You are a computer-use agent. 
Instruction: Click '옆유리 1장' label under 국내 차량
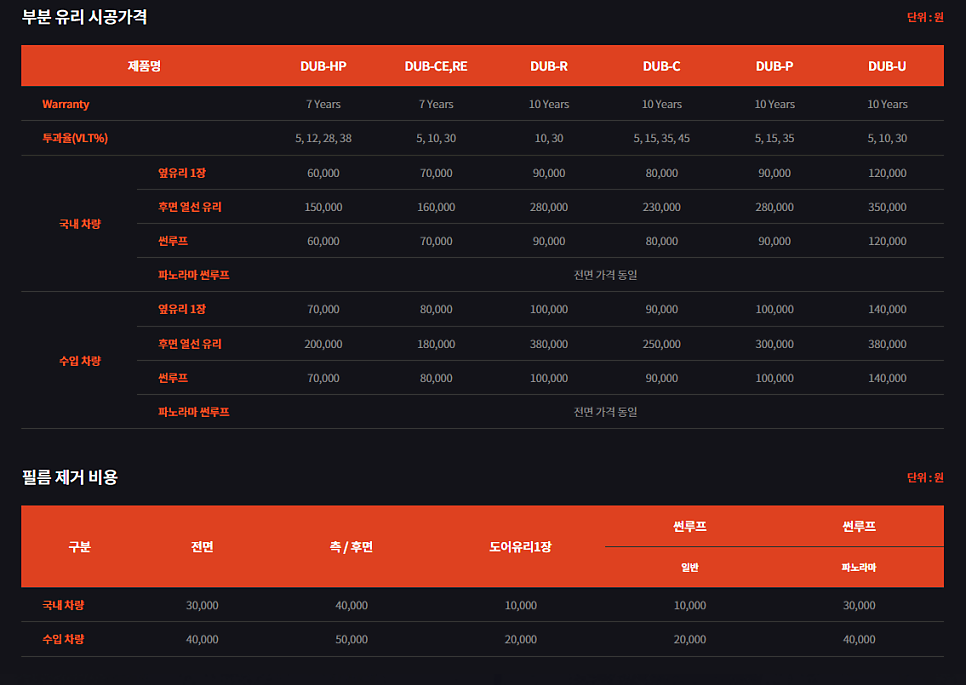tap(182, 173)
